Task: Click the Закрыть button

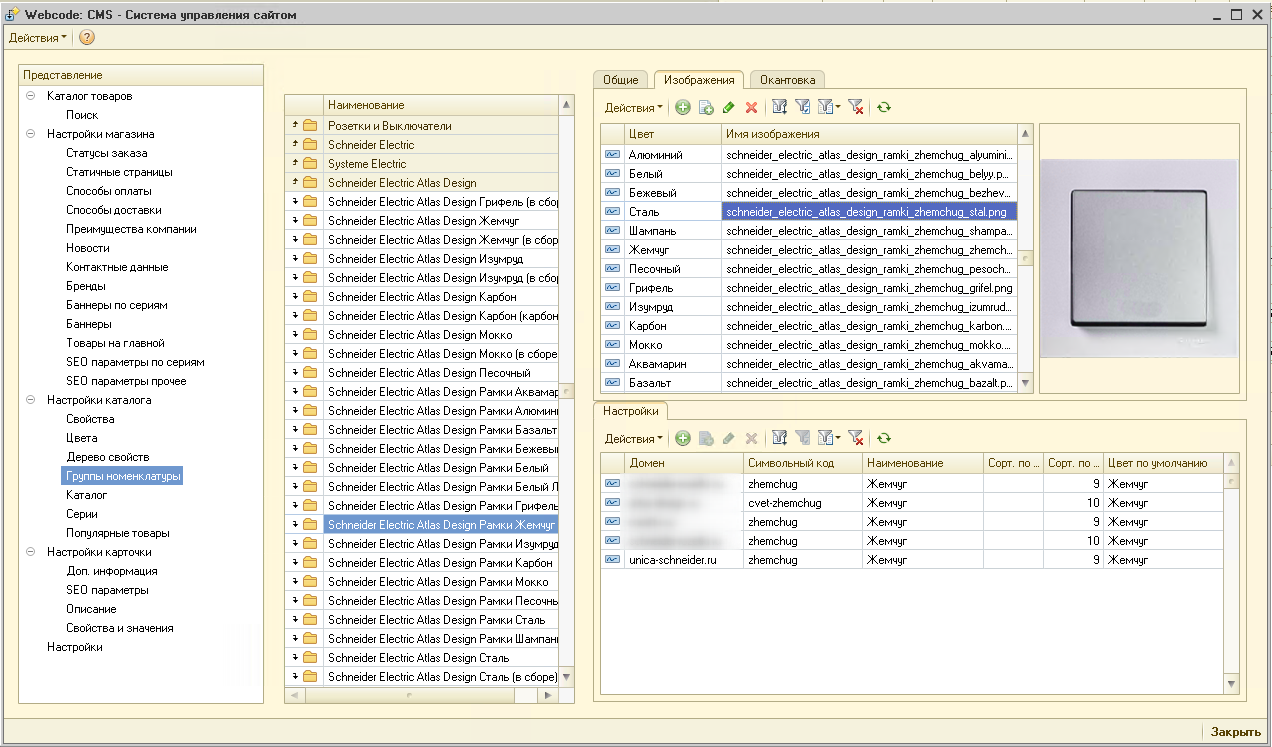Action: [1235, 732]
